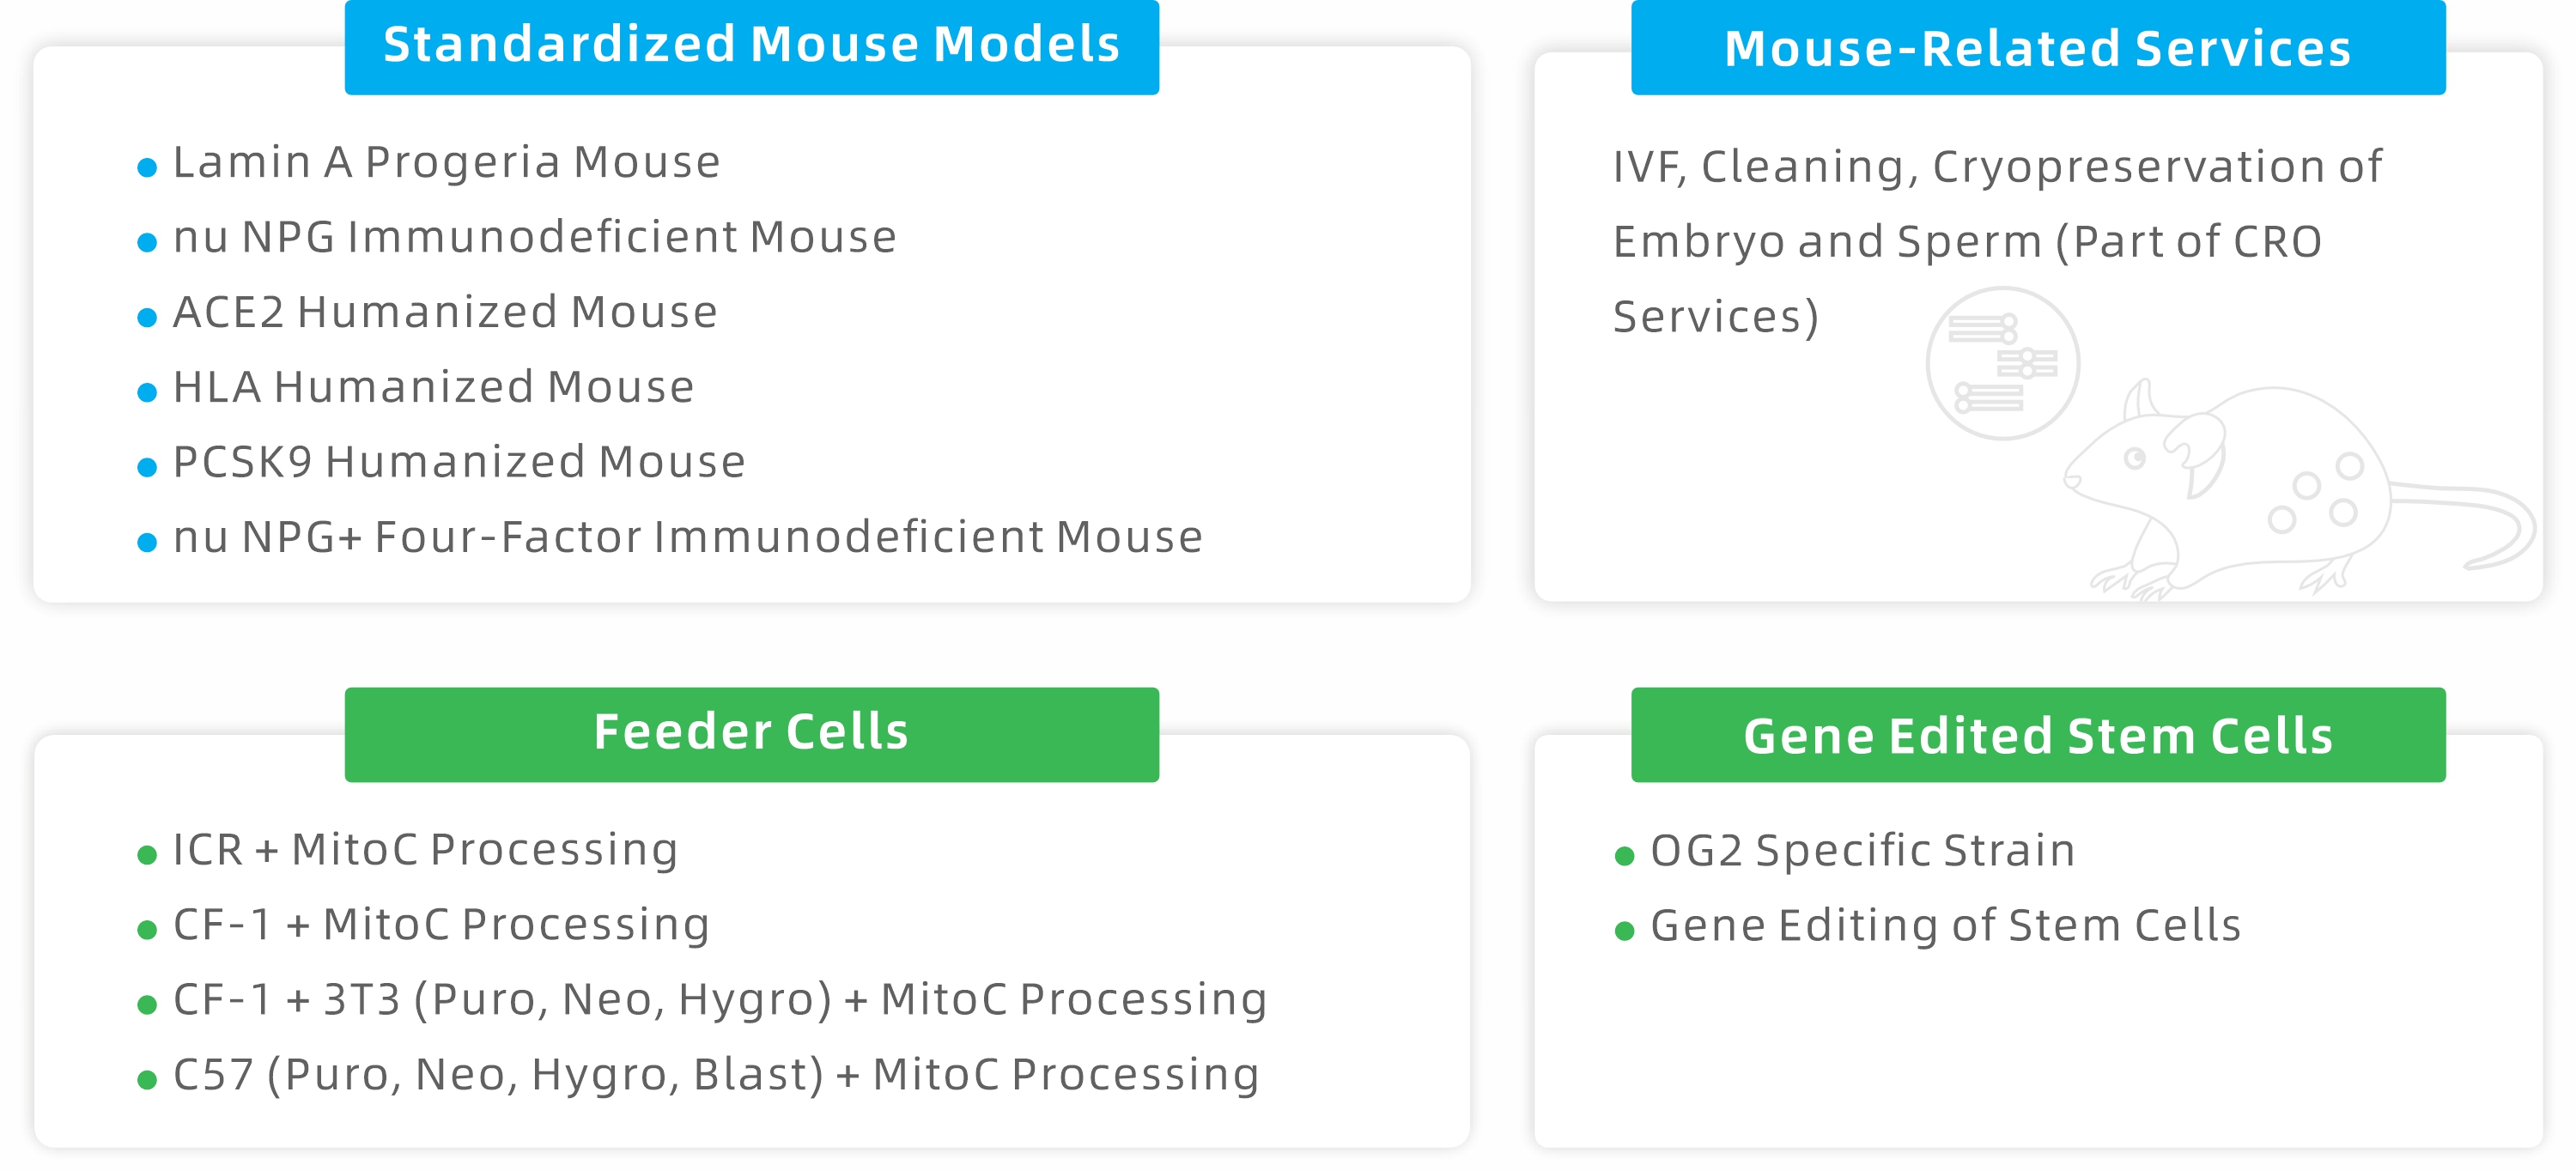Select CF-1 + 3T3 MitoC Processing entry
Screen dimensions: 2576x1171
coord(720,1000)
